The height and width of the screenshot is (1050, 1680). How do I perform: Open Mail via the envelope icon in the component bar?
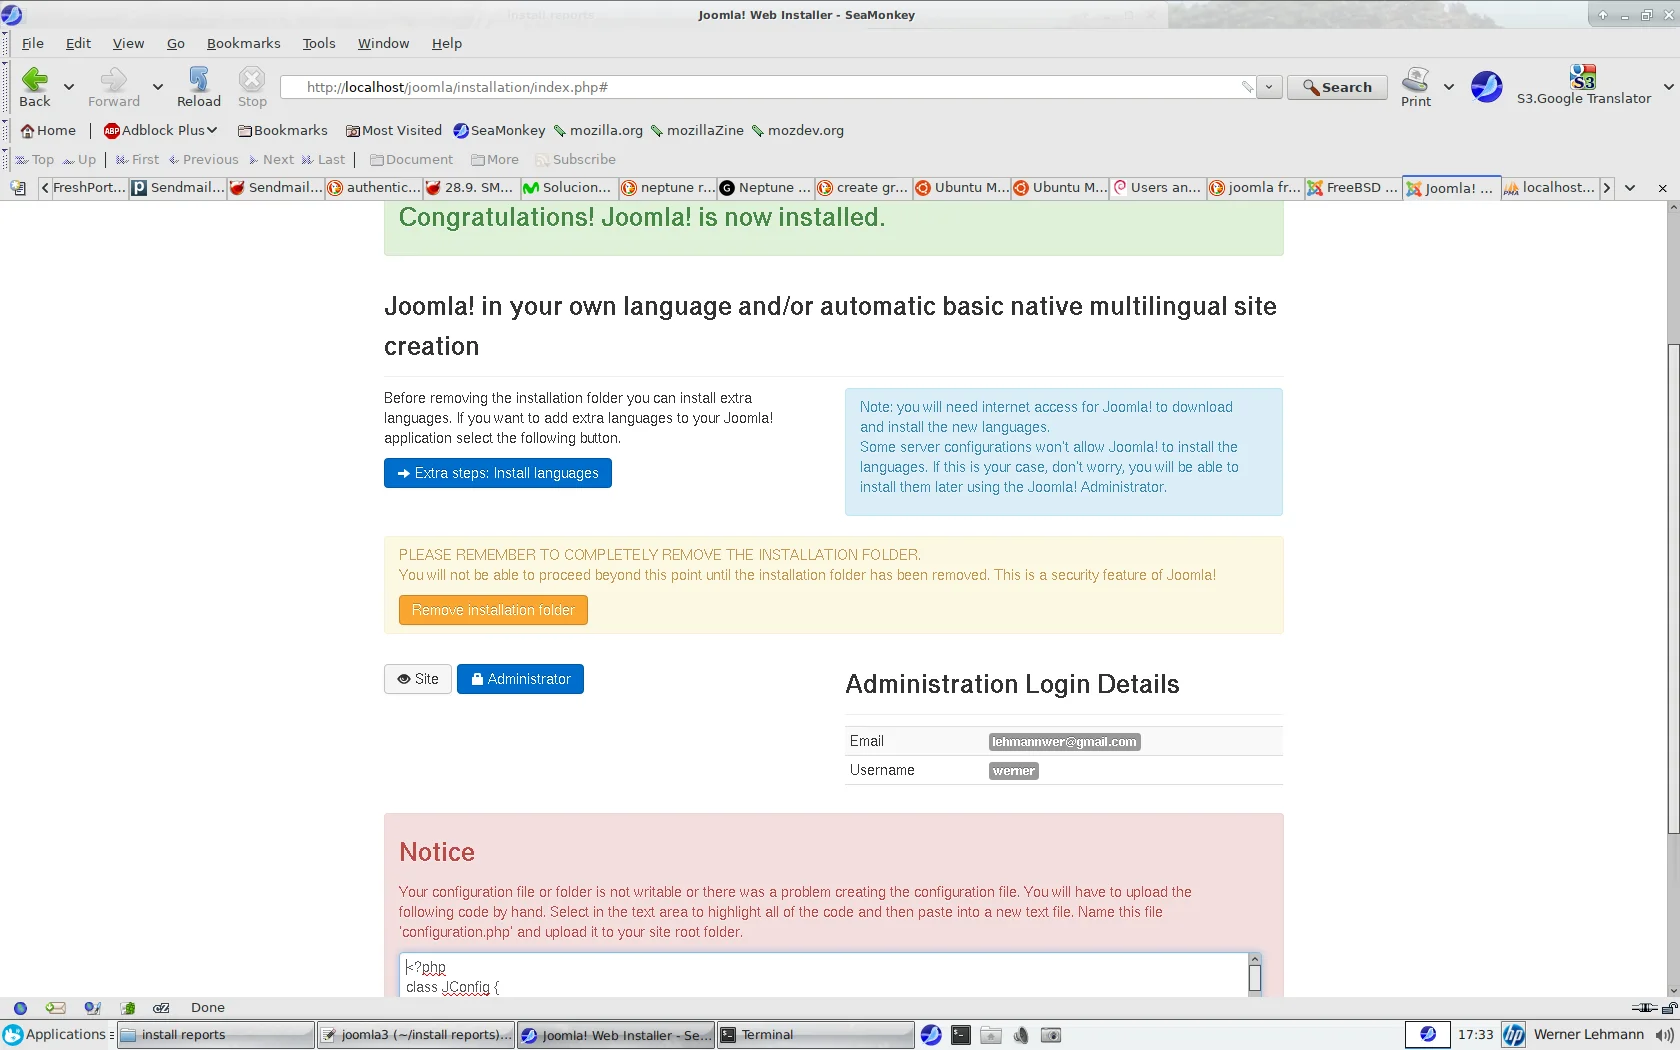click(x=55, y=1007)
